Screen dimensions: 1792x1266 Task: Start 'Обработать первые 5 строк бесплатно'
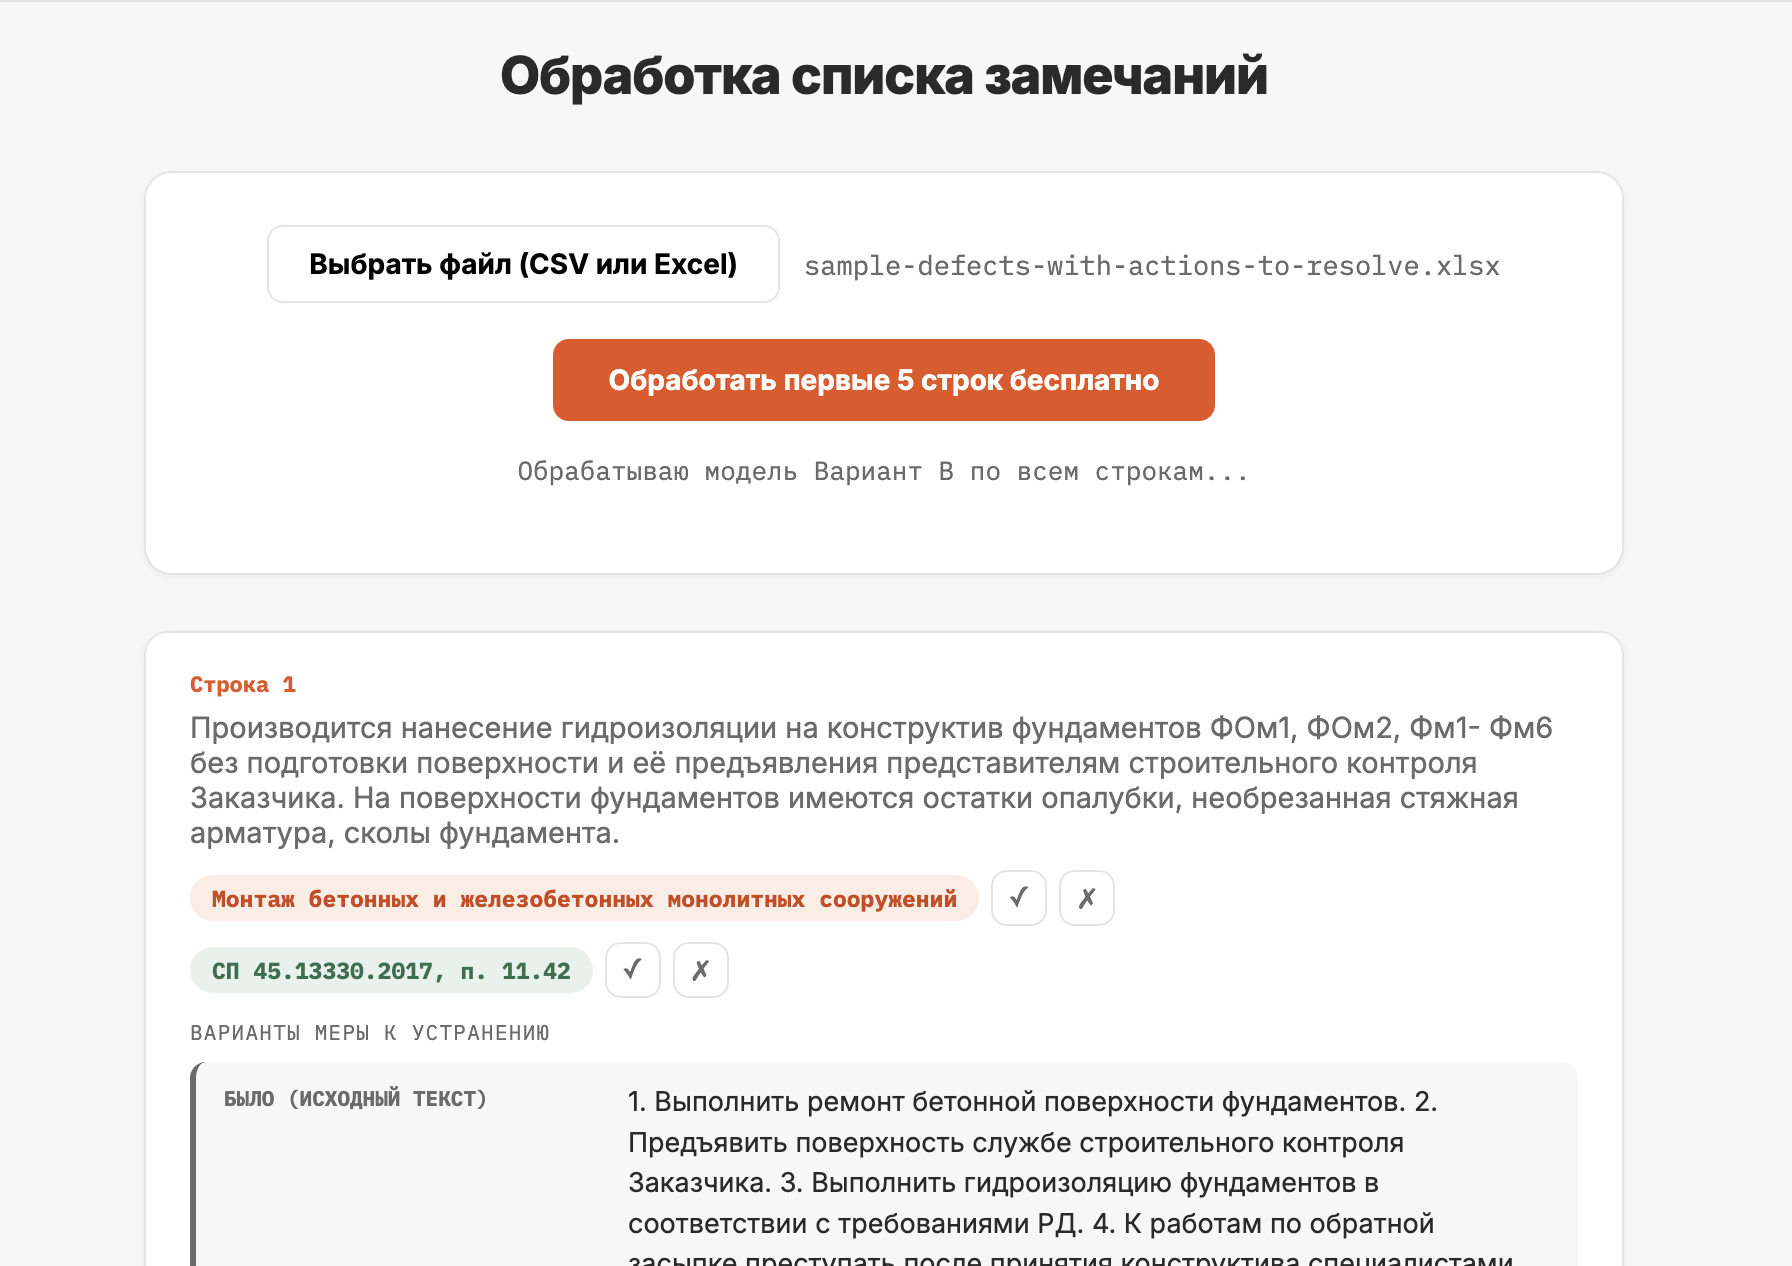point(884,380)
